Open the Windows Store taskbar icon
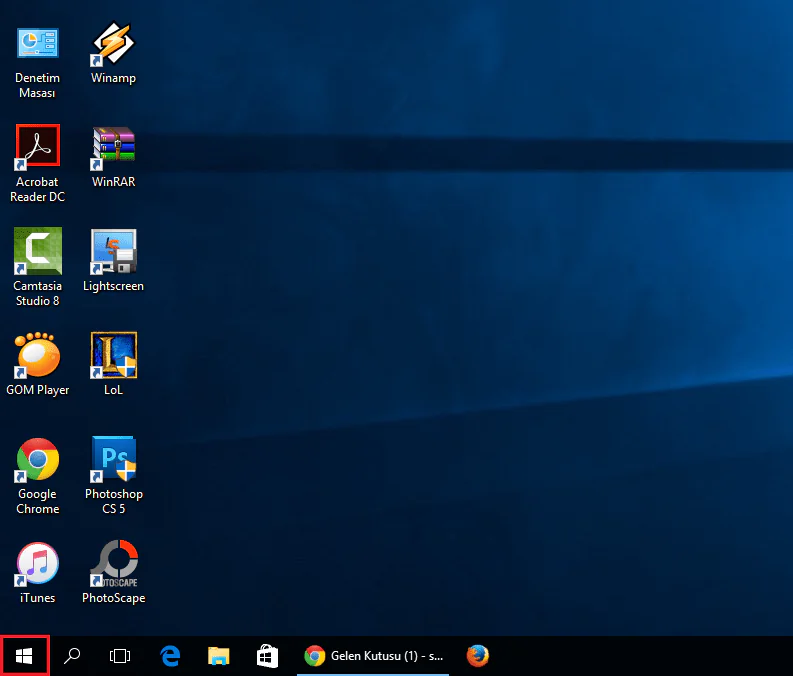 267,656
